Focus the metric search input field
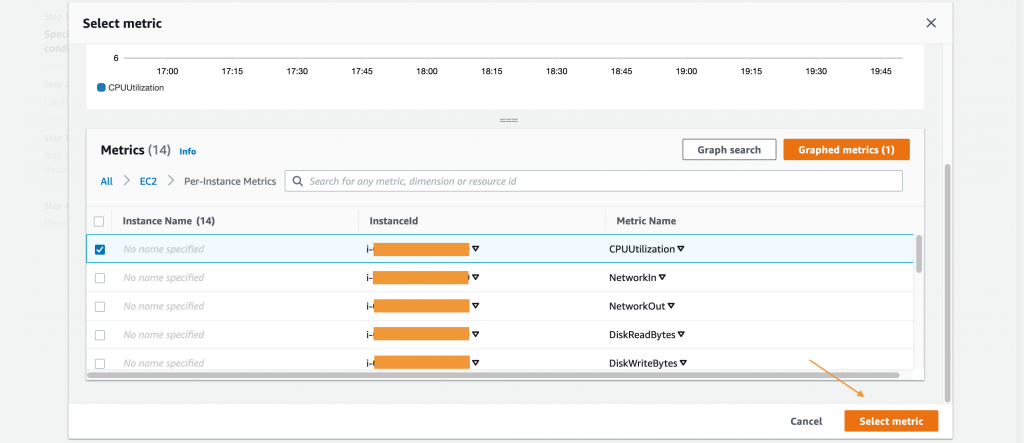Viewport: 1024px width, 443px height. pyautogui.click(x=594, y=181)
